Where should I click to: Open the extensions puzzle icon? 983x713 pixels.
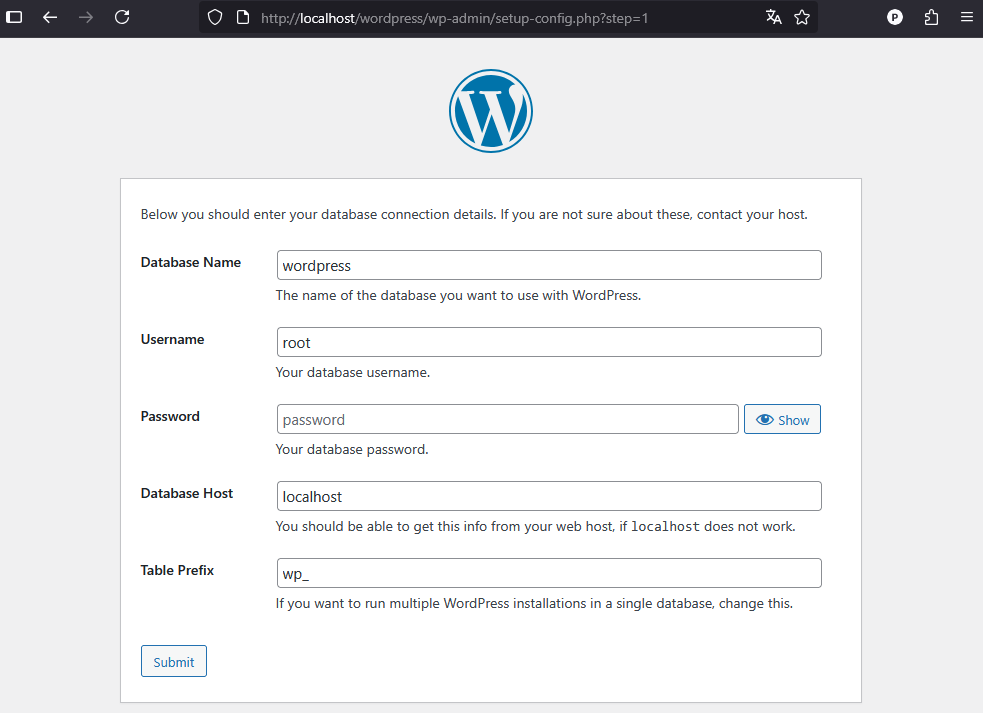[x=931, y=18]
